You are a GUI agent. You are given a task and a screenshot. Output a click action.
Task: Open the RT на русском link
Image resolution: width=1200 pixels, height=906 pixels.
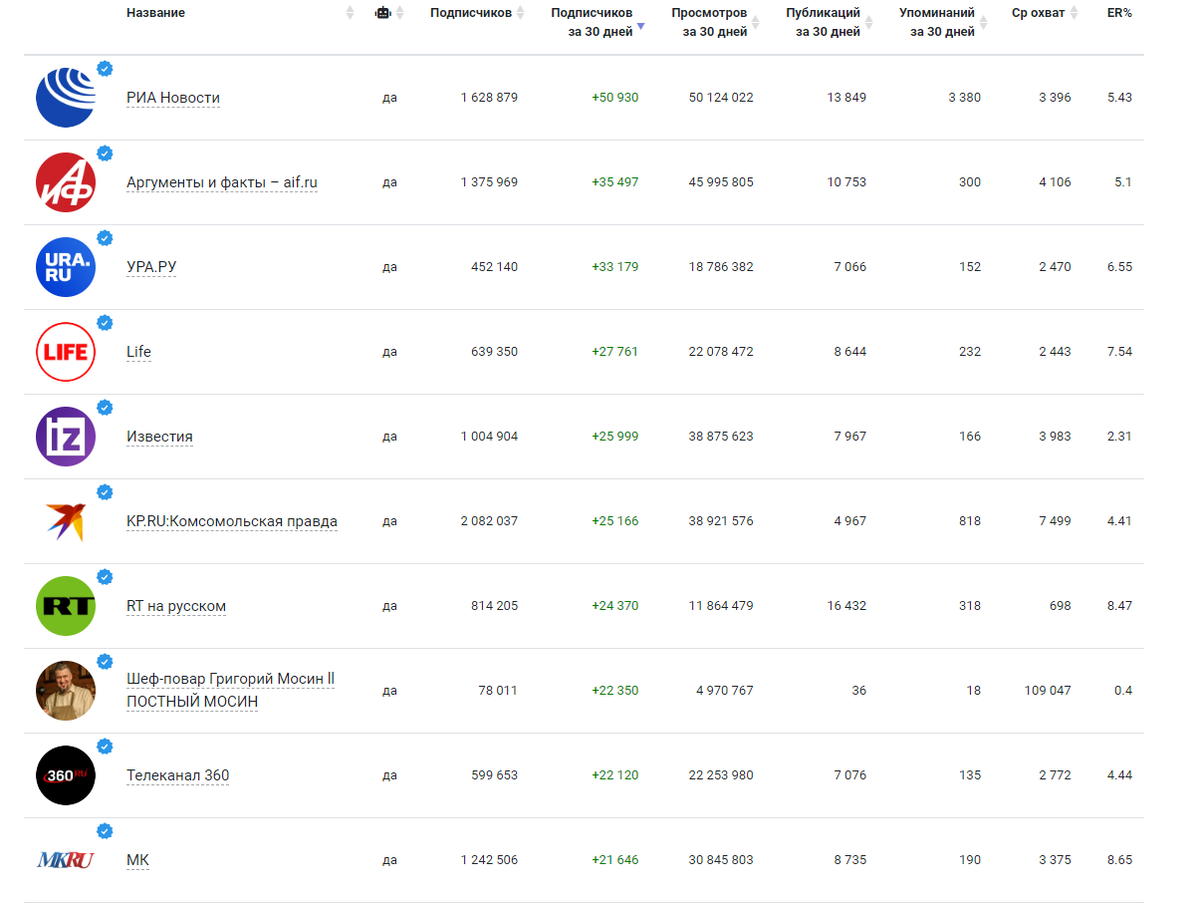pyautogui.click(x=176, y=607)
